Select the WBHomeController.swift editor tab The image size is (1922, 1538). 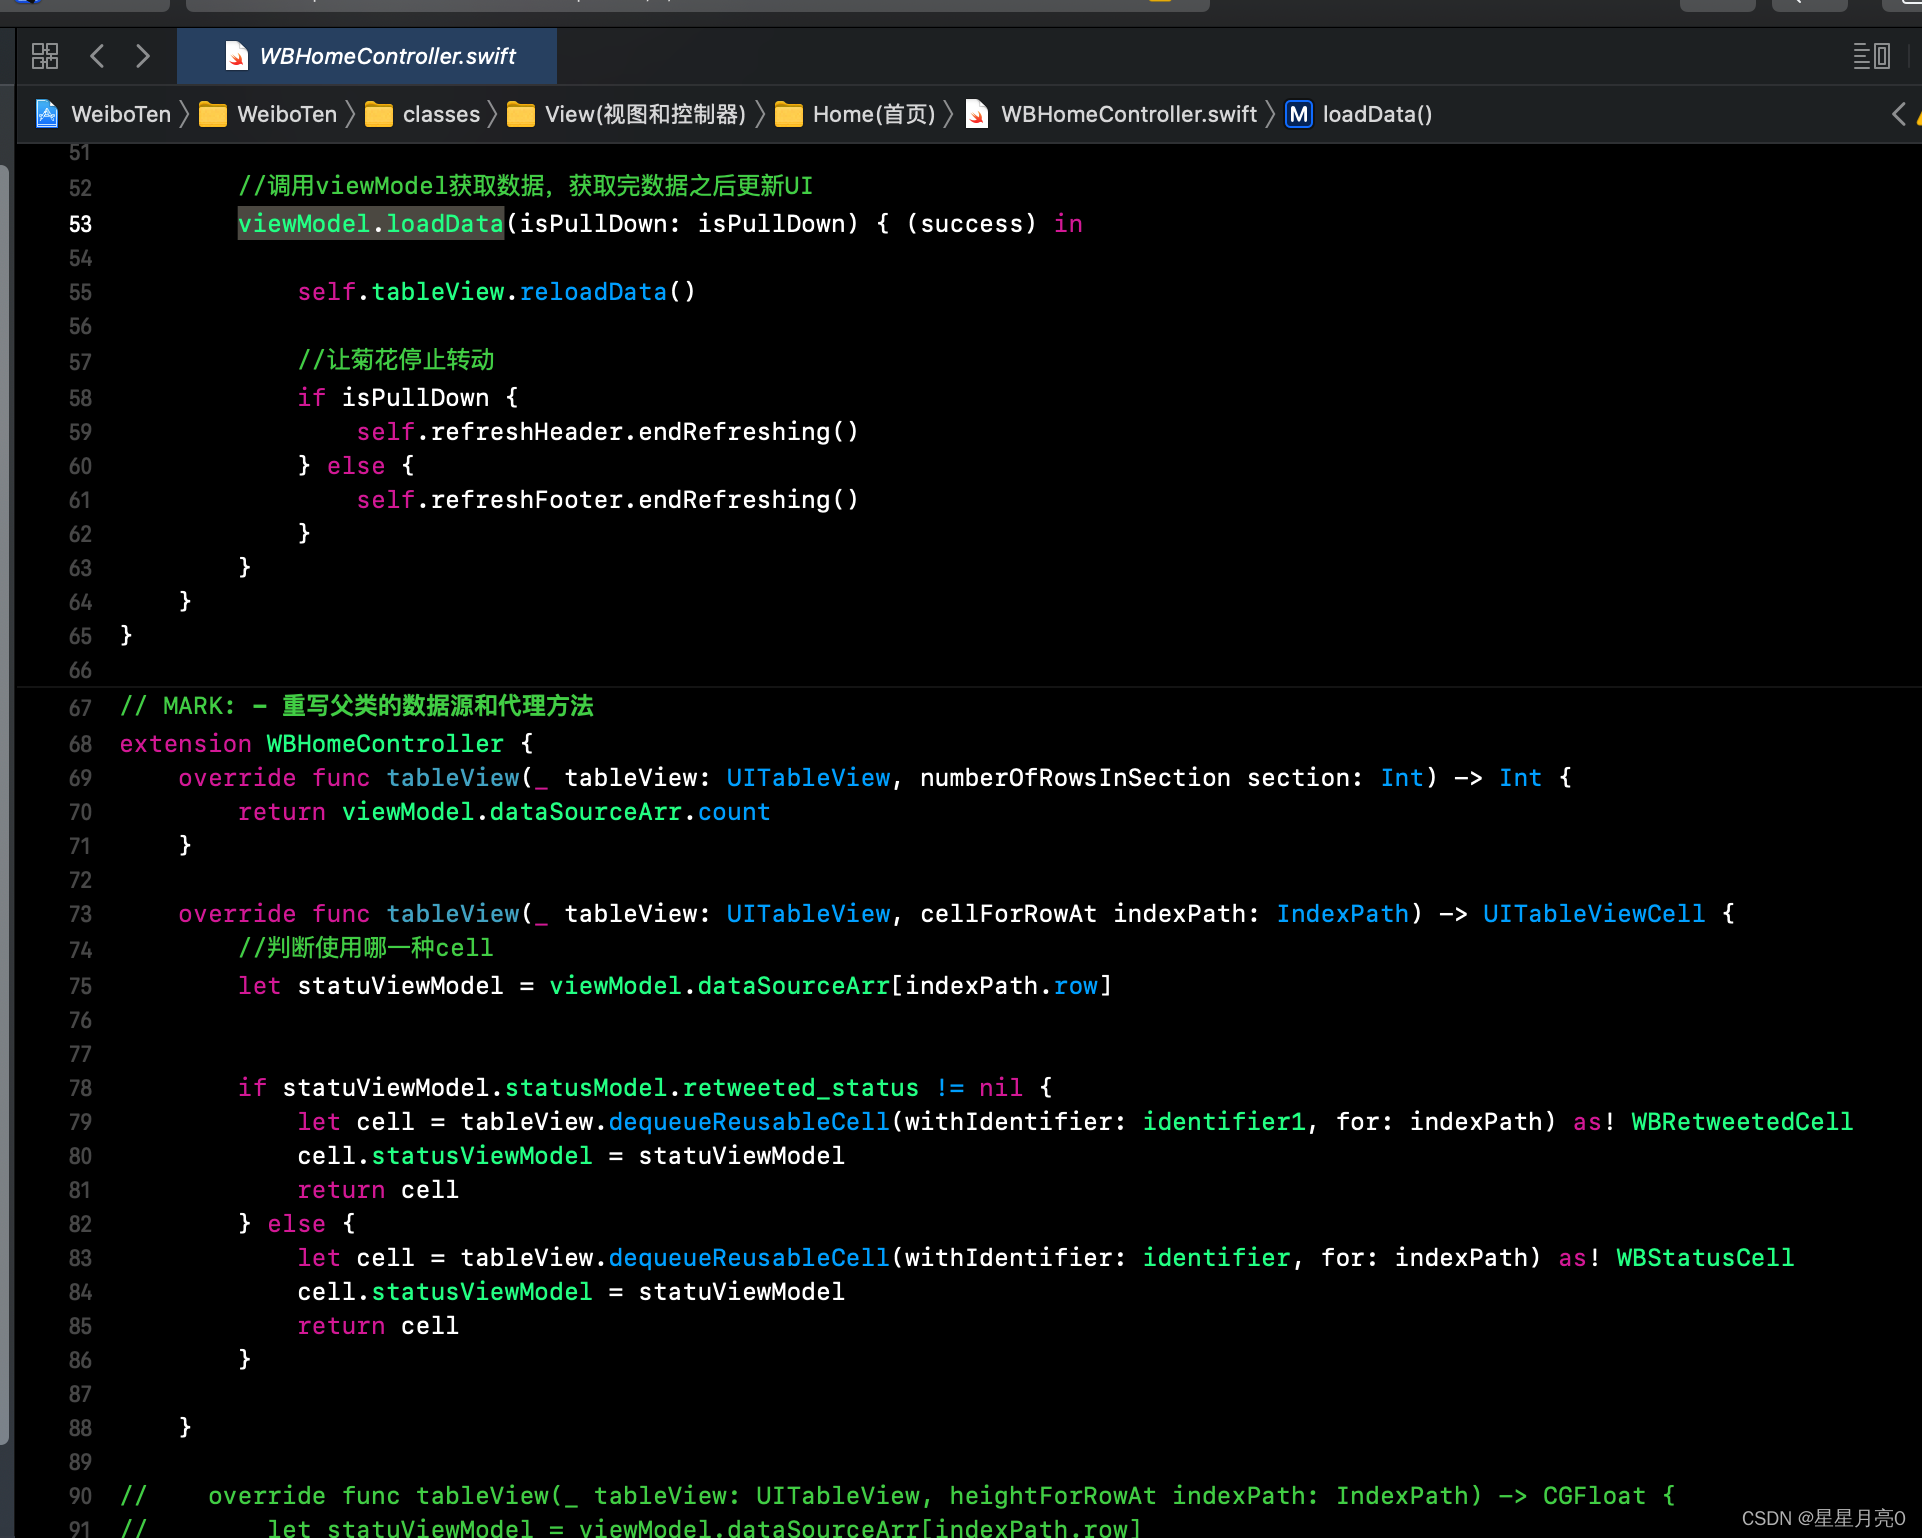point(387,56)
